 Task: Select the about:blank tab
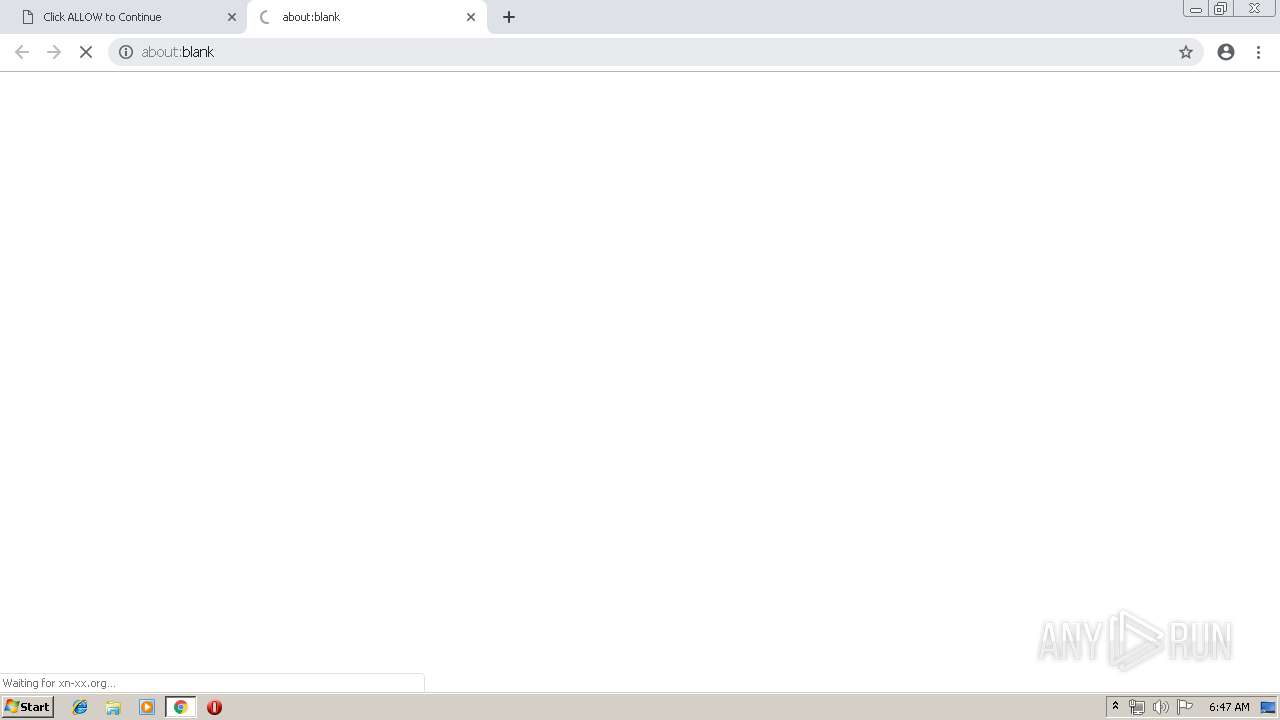[366, 17]
